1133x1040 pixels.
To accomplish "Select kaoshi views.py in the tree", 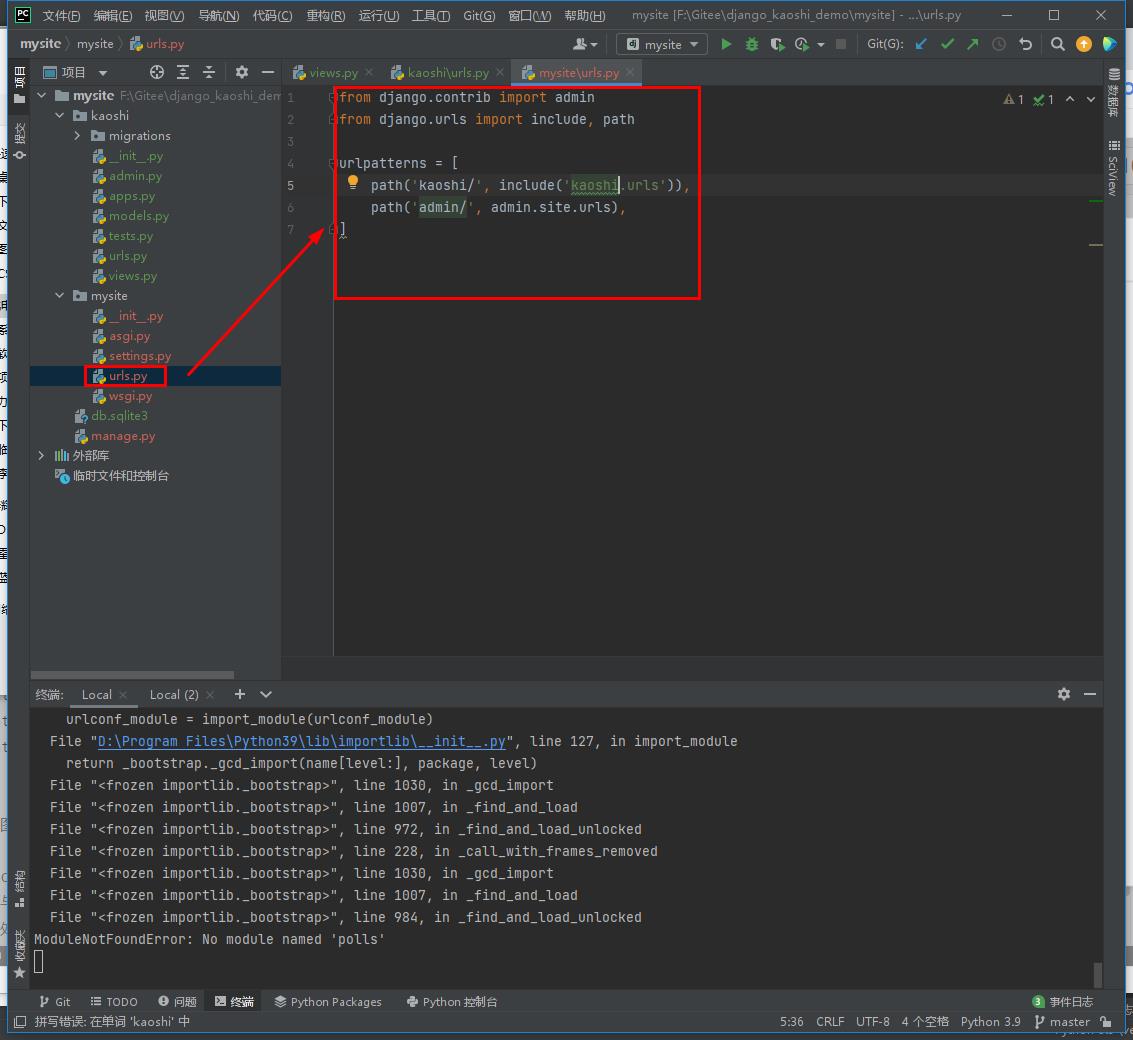I will 133,276.
